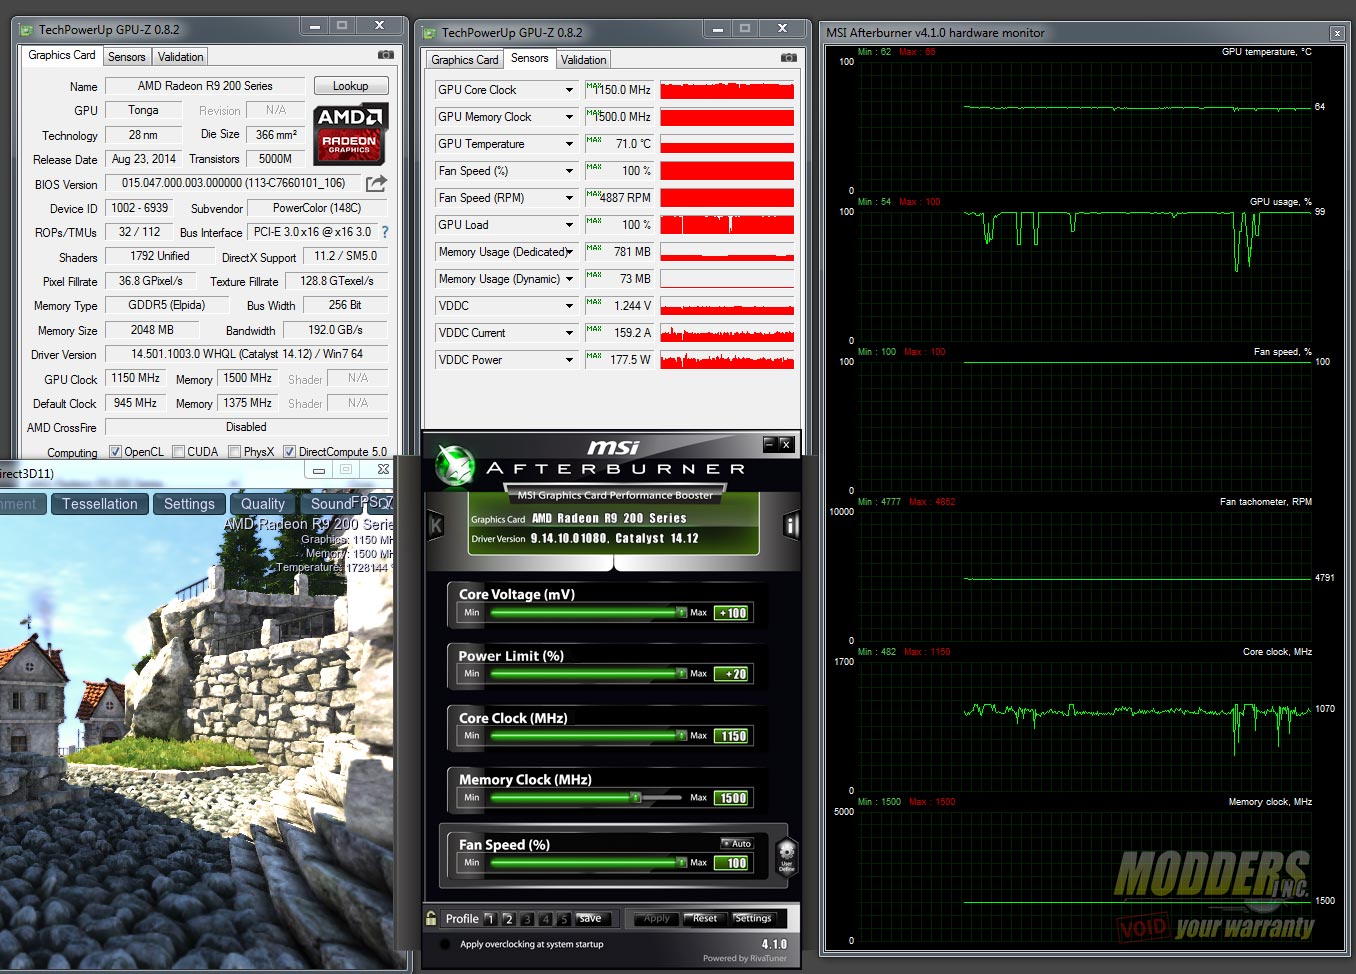
Task: Toggle the DirectCompute 5.0 checkbox
Action: pyautogui.click(x=289, y=452)
